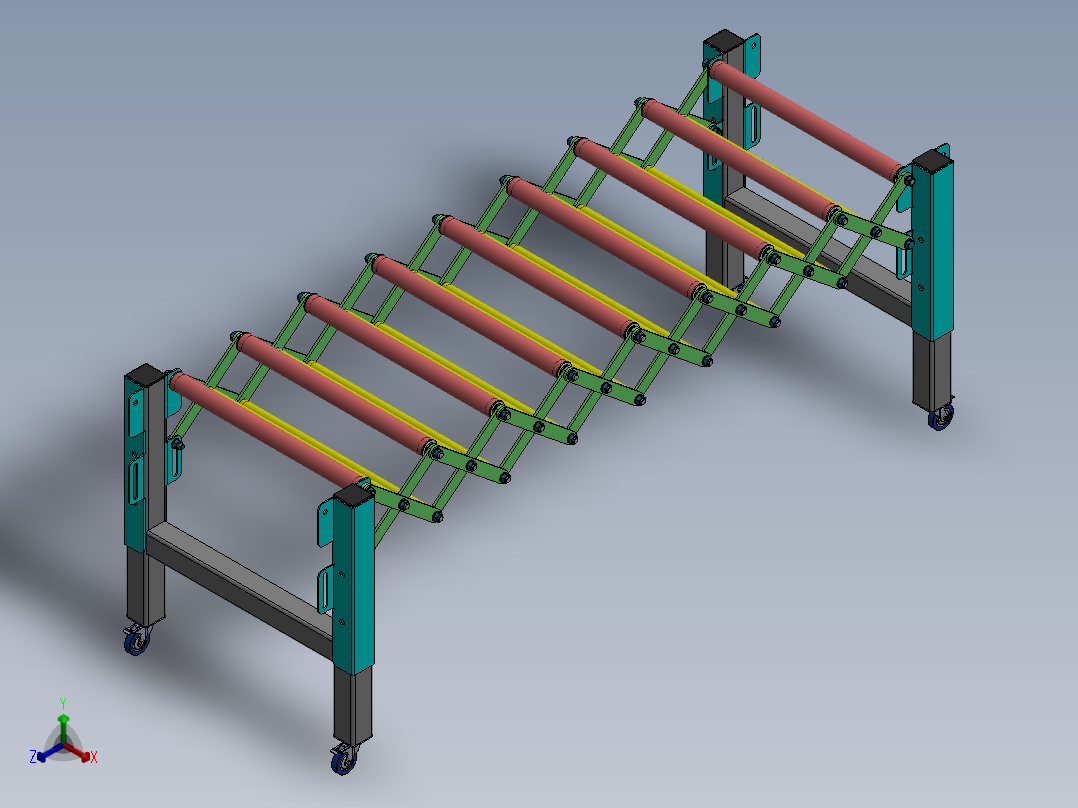Click the green Y axis arrow on triad
Screen dimensions: 1078x808
[63, 728]
